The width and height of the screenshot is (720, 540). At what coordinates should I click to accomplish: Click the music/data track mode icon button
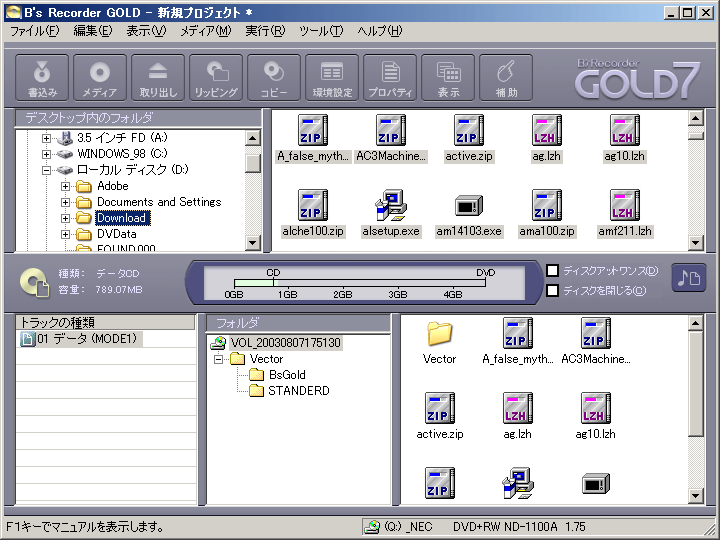[688, 278]
